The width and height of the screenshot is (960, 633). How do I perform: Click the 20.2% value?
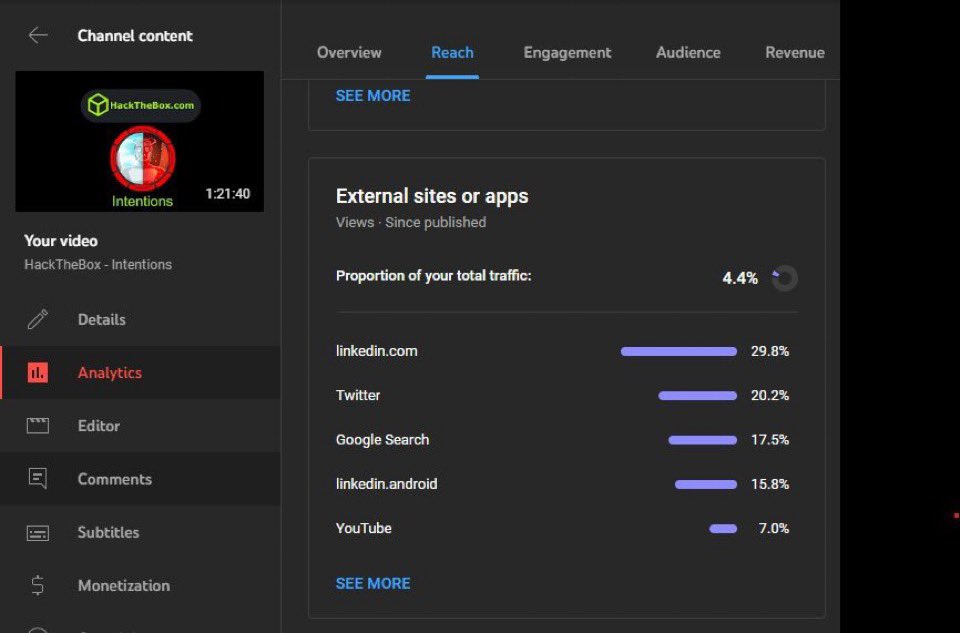[x=770, y=395]
